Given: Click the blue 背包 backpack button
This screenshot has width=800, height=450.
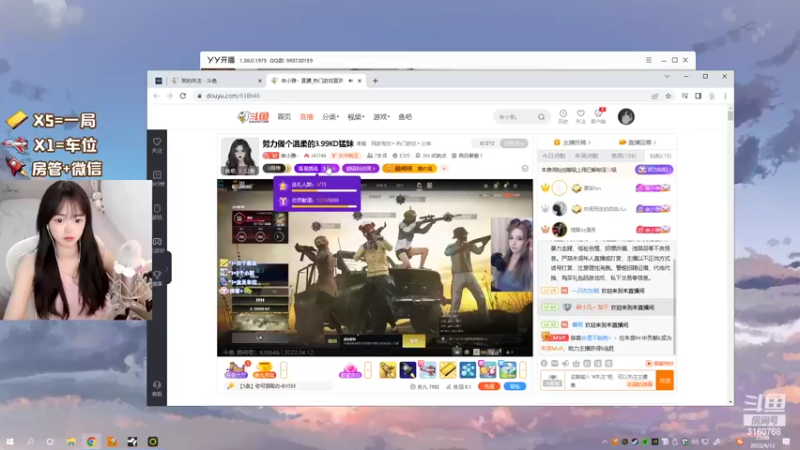Looking at the screenshot, I should click(515, 386).
